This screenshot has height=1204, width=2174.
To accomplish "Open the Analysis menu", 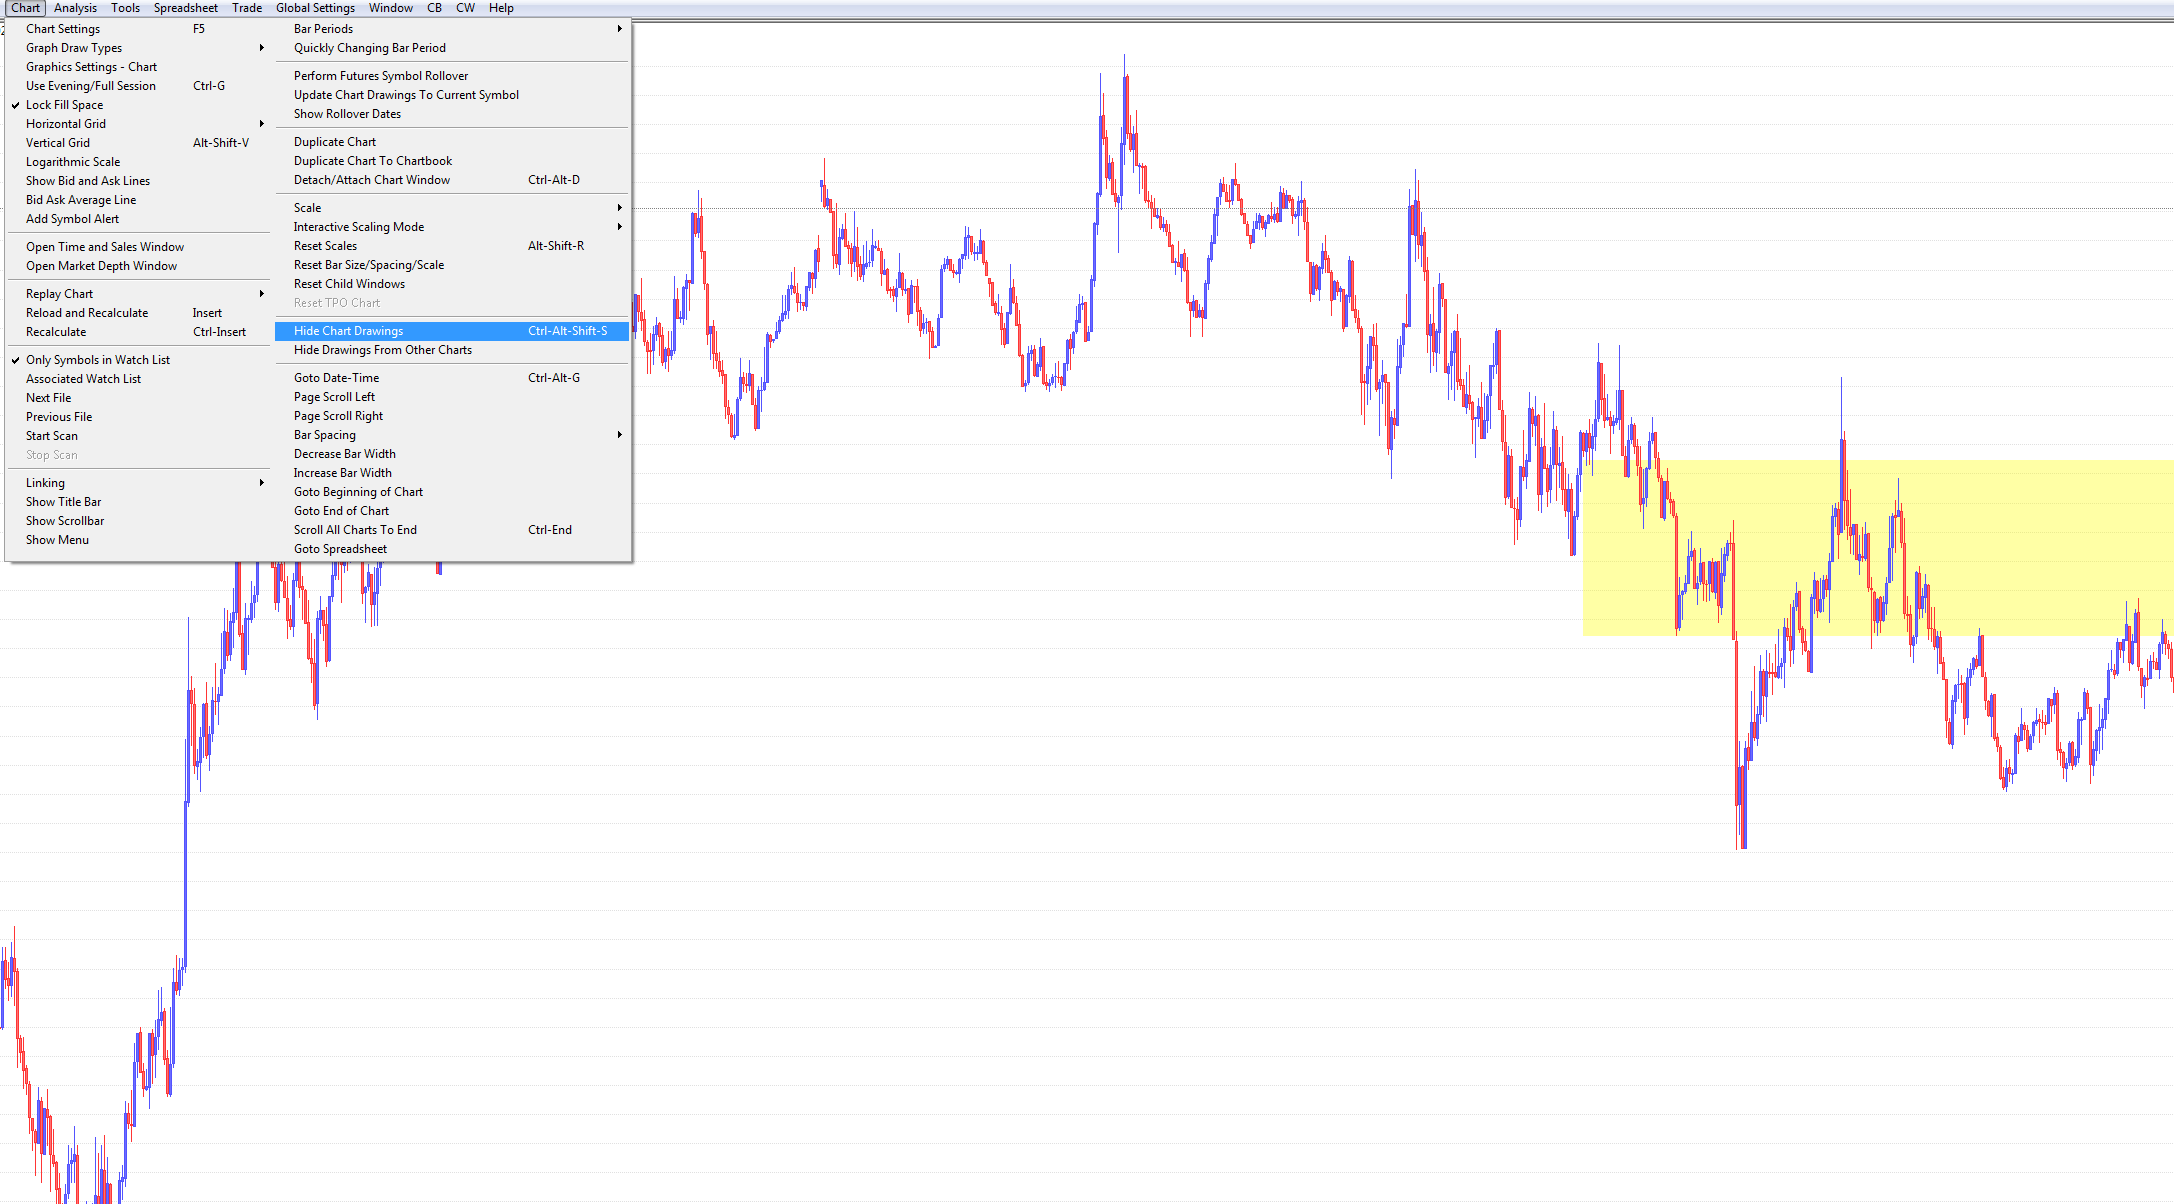I will tap(75, 8).
